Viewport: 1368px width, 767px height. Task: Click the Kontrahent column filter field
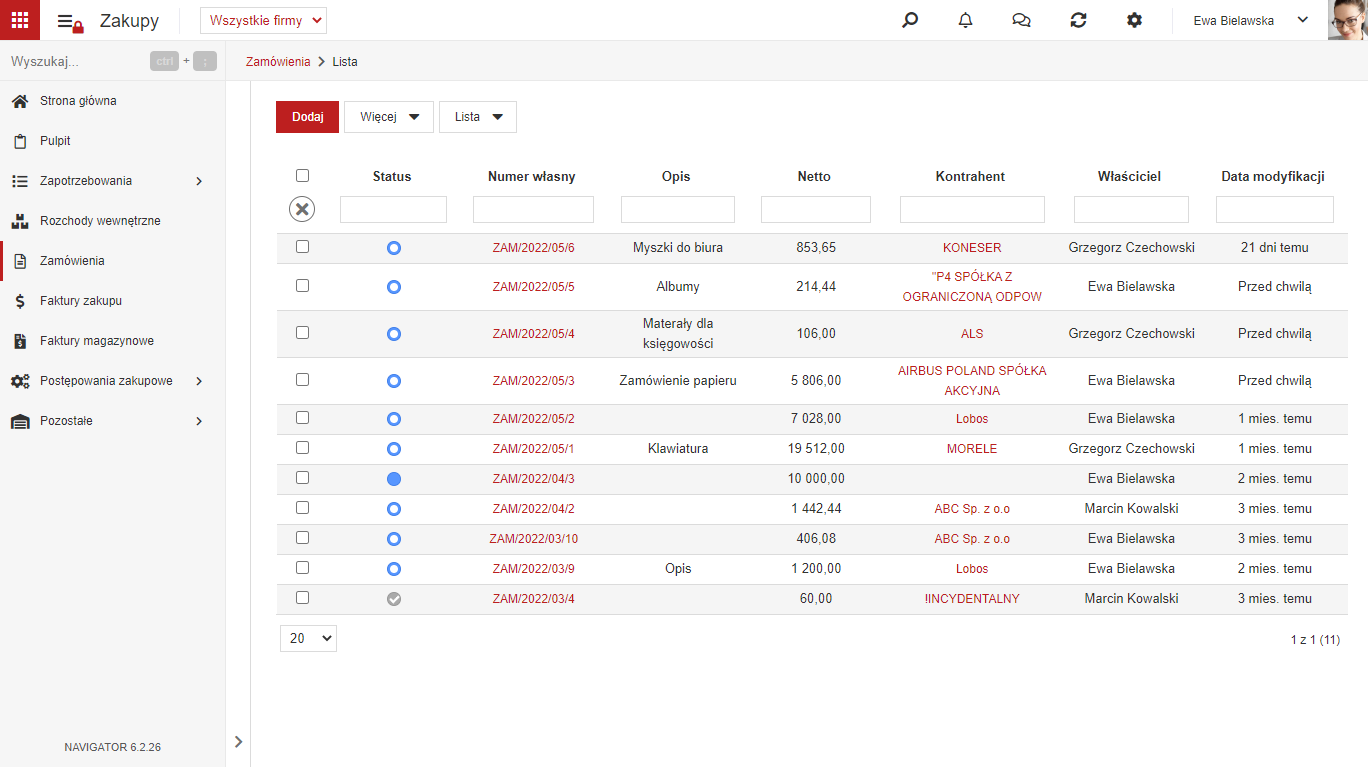tap(972, 209)
